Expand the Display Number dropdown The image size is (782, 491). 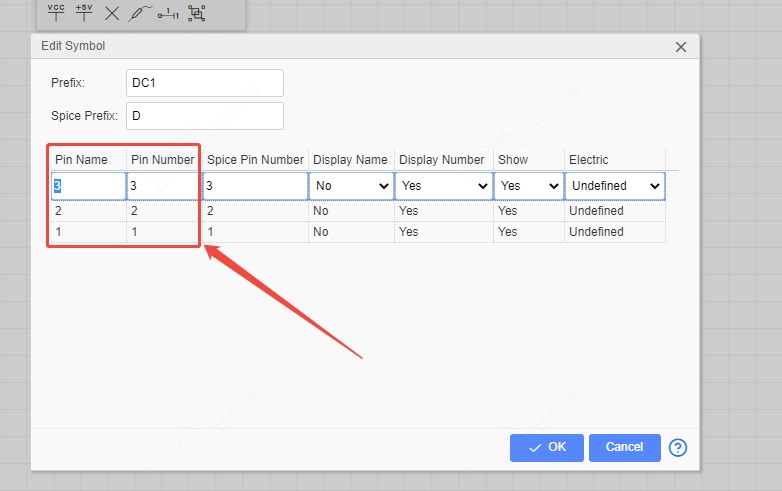click(443, 186)
